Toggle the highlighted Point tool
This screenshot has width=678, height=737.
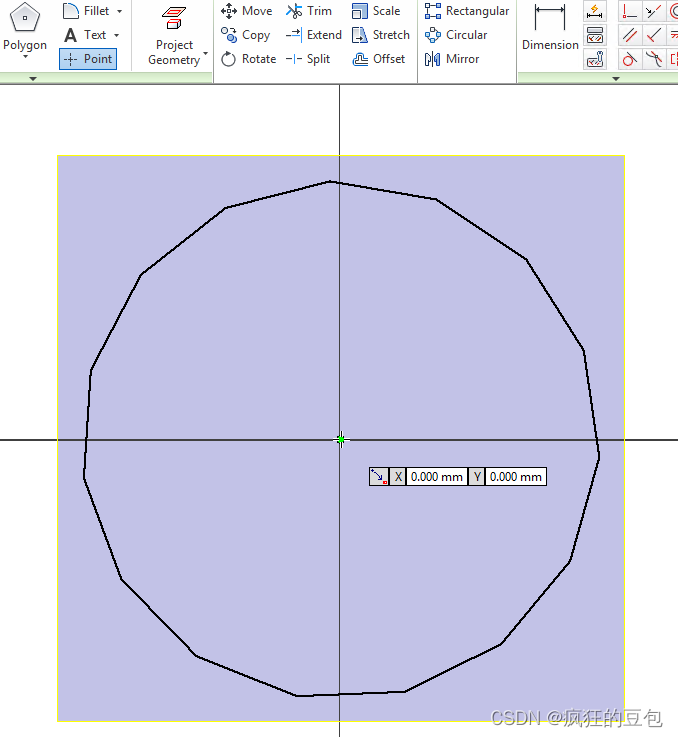88,59
